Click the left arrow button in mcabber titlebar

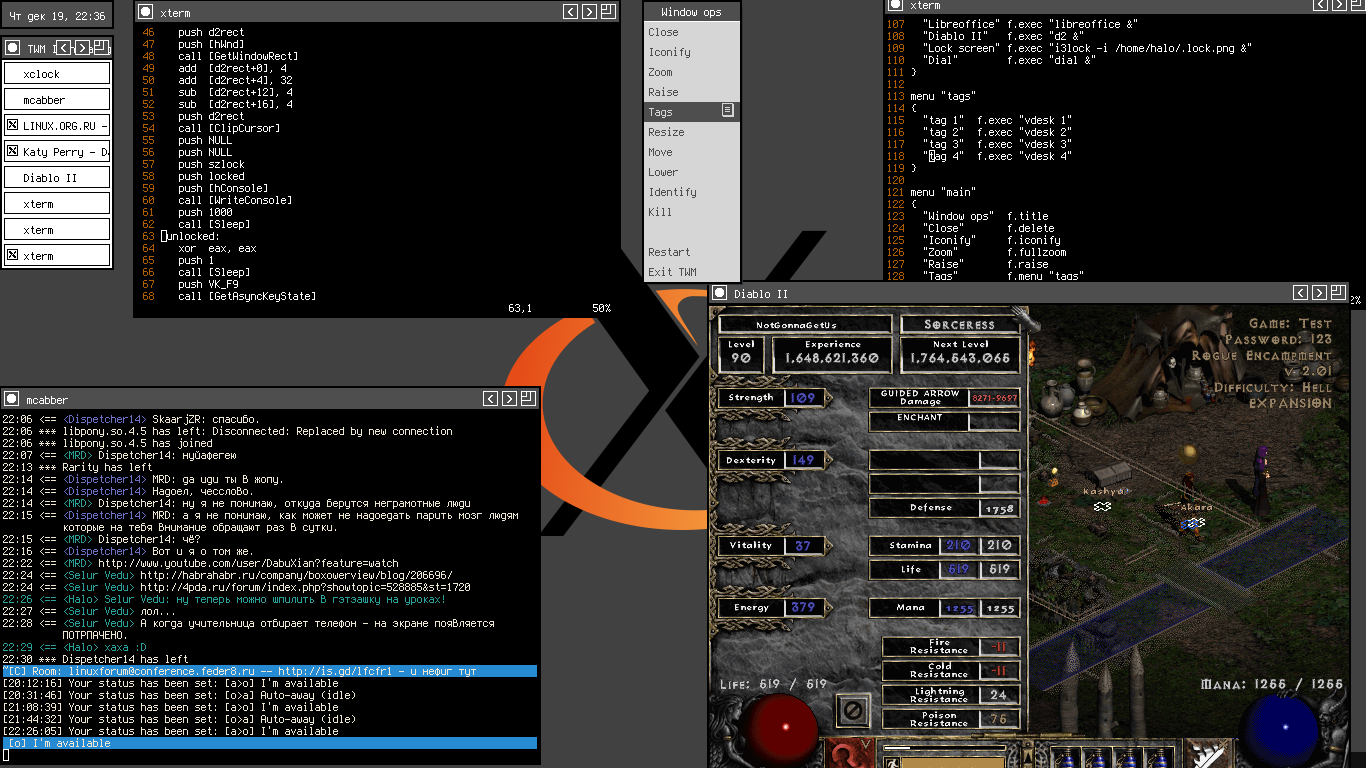pos(490,399)
